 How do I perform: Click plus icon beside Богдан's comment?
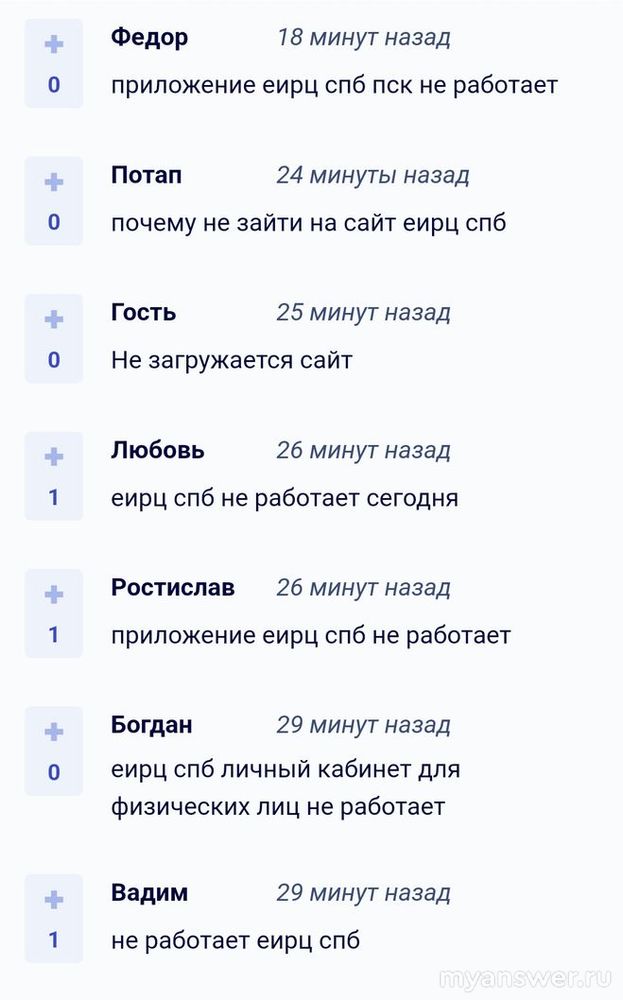click(x=54, y=732)
